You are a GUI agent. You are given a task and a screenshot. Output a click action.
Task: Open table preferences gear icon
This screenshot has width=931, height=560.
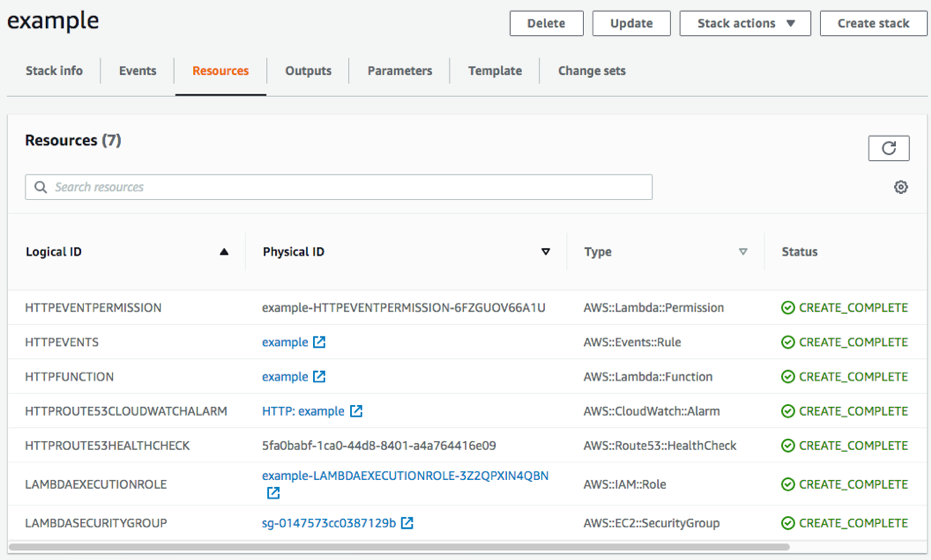pos(900,187)
